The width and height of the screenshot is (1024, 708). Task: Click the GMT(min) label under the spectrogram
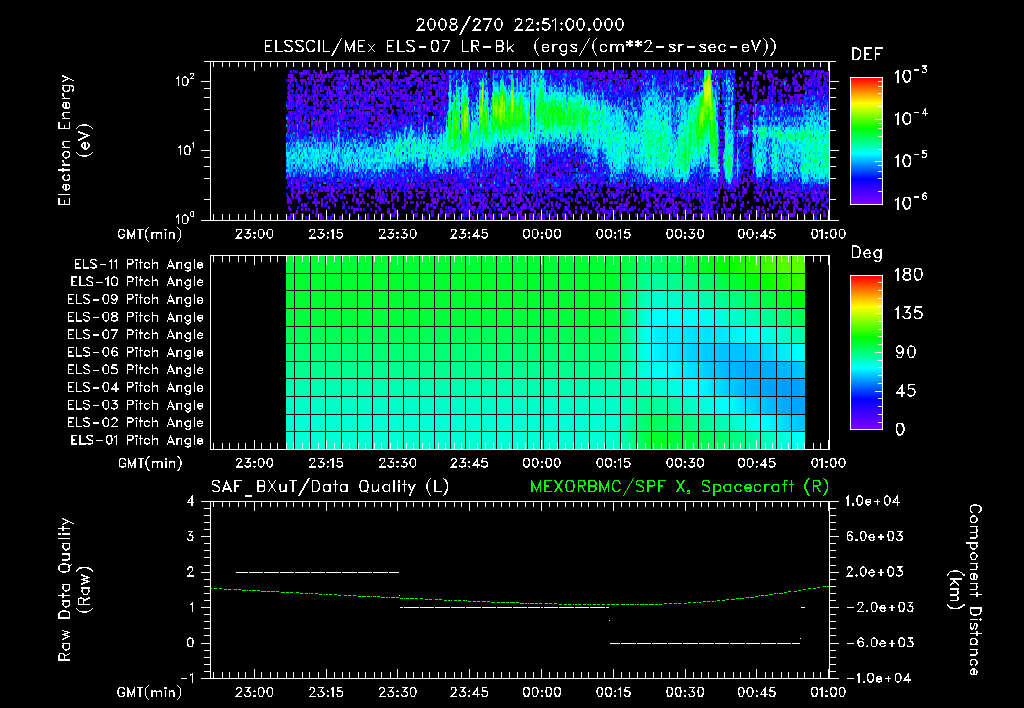(x=149, y=234)
